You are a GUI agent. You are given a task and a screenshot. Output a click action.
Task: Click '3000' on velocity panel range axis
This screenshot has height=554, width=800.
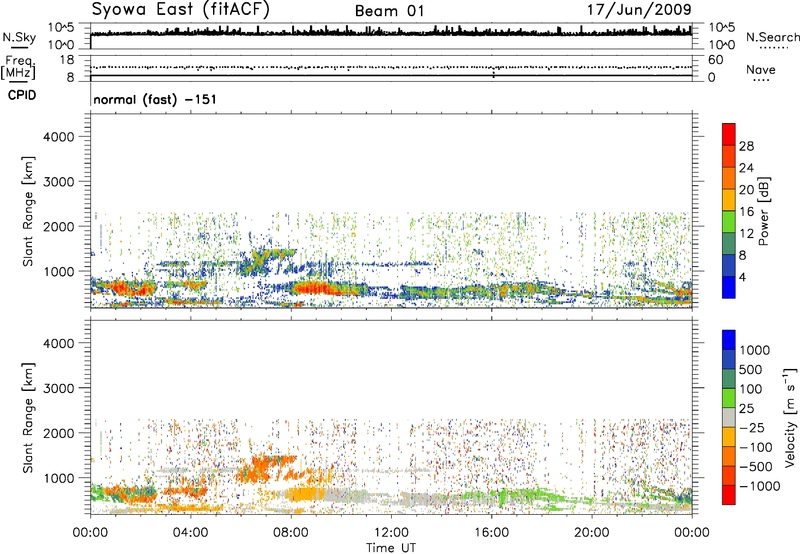pyautogui.click(x=58, y=389)
